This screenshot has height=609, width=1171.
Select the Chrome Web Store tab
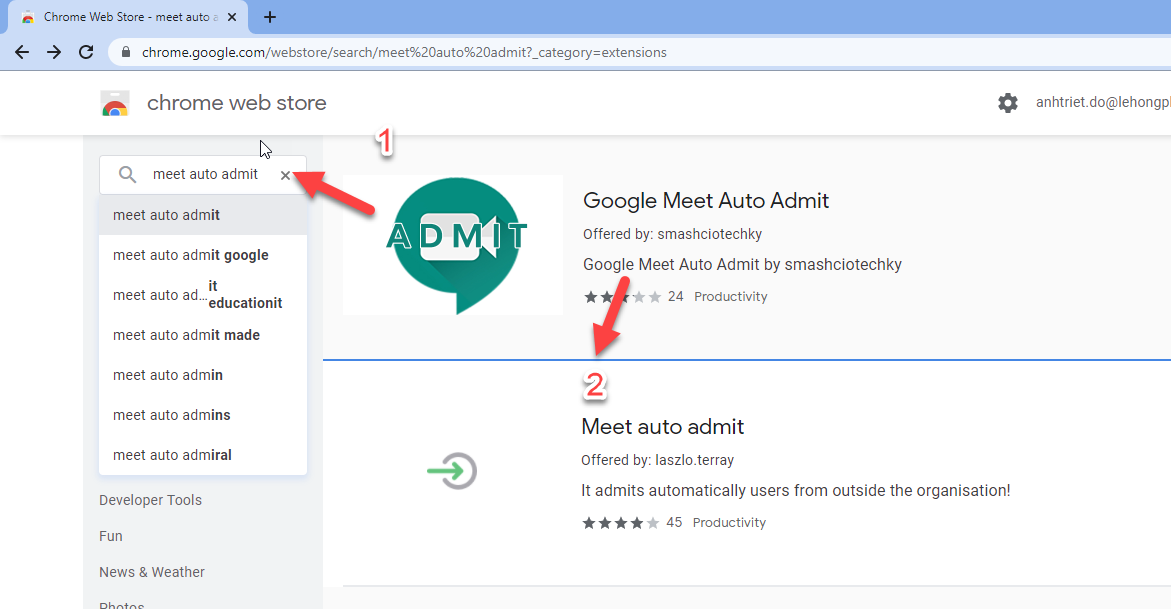pyautogui.click(x=128, y=16)
